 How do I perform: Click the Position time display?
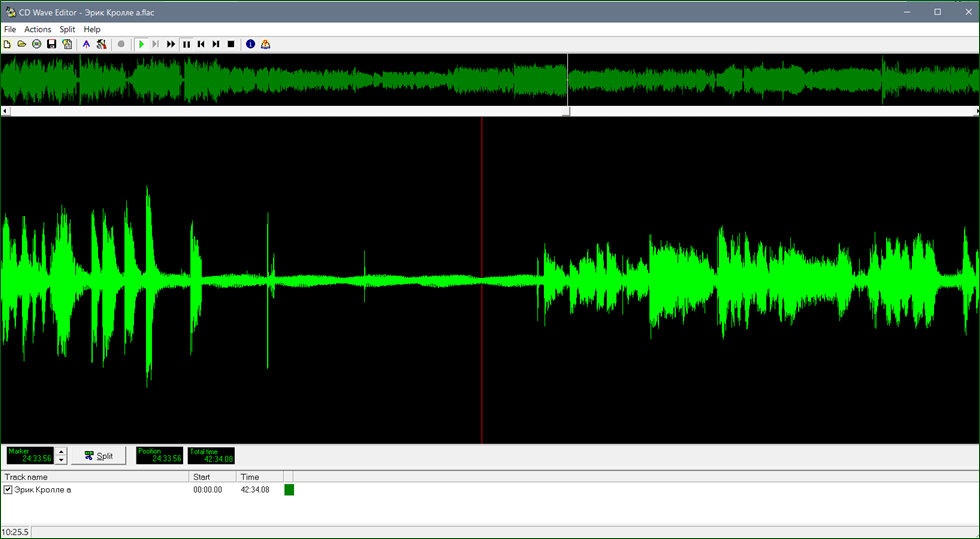(159, 456)
